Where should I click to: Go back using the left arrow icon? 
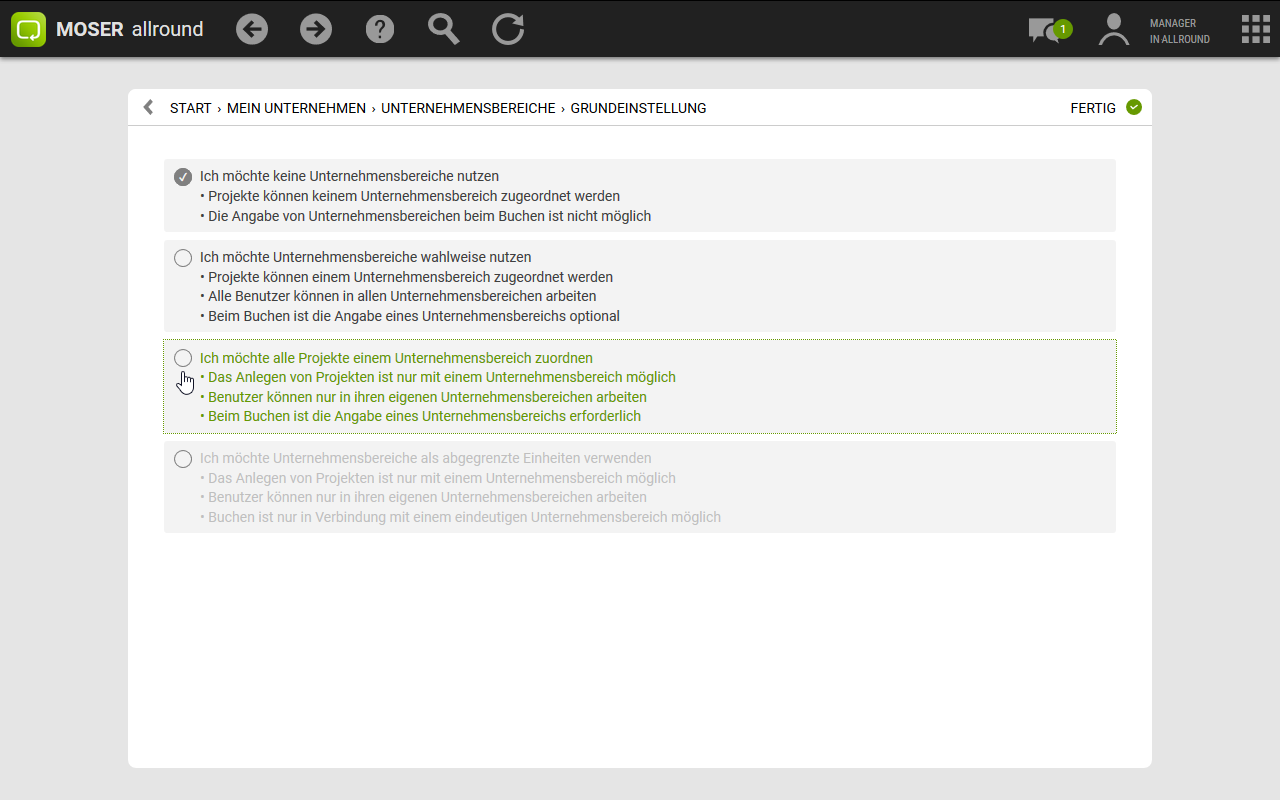click(252, 29)
